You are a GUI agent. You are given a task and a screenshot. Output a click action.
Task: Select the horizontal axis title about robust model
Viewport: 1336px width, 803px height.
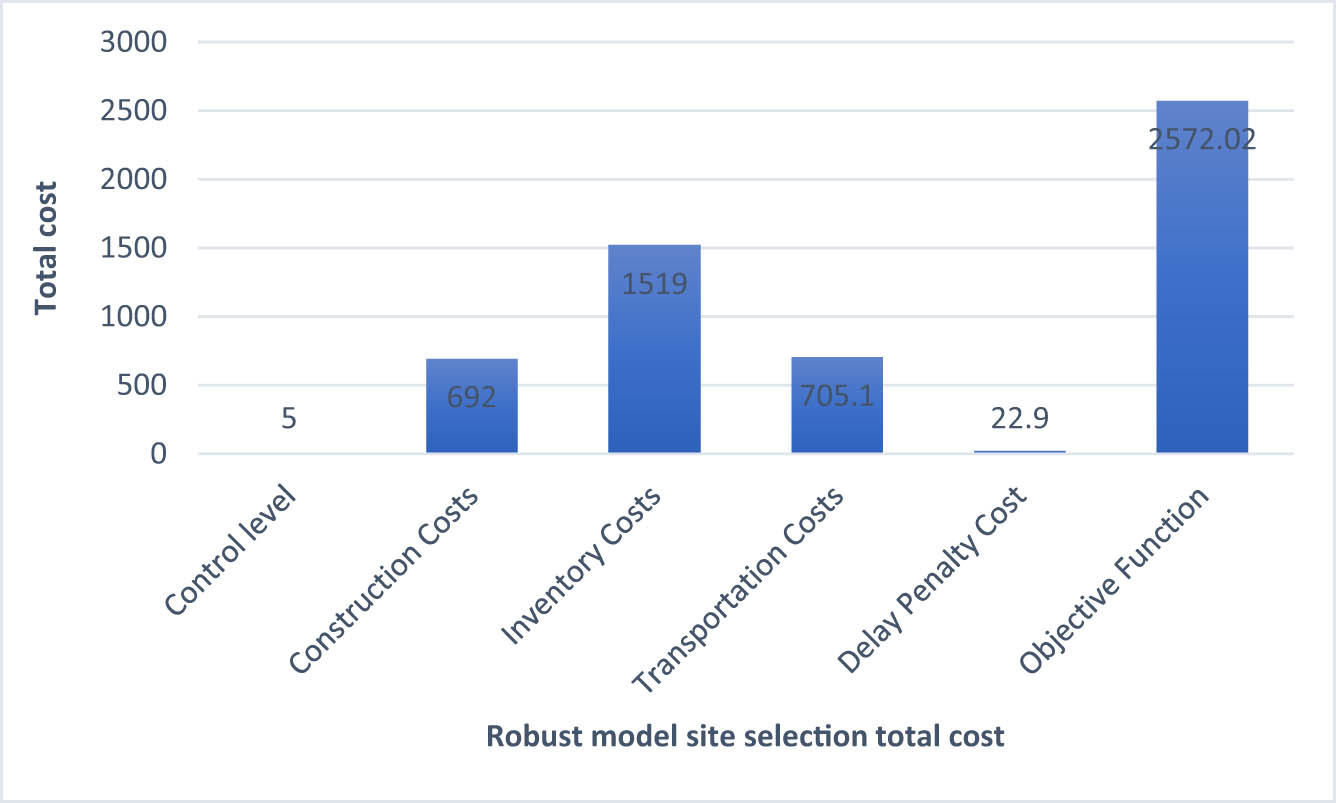pyautogui.click(x=745, y=737)
